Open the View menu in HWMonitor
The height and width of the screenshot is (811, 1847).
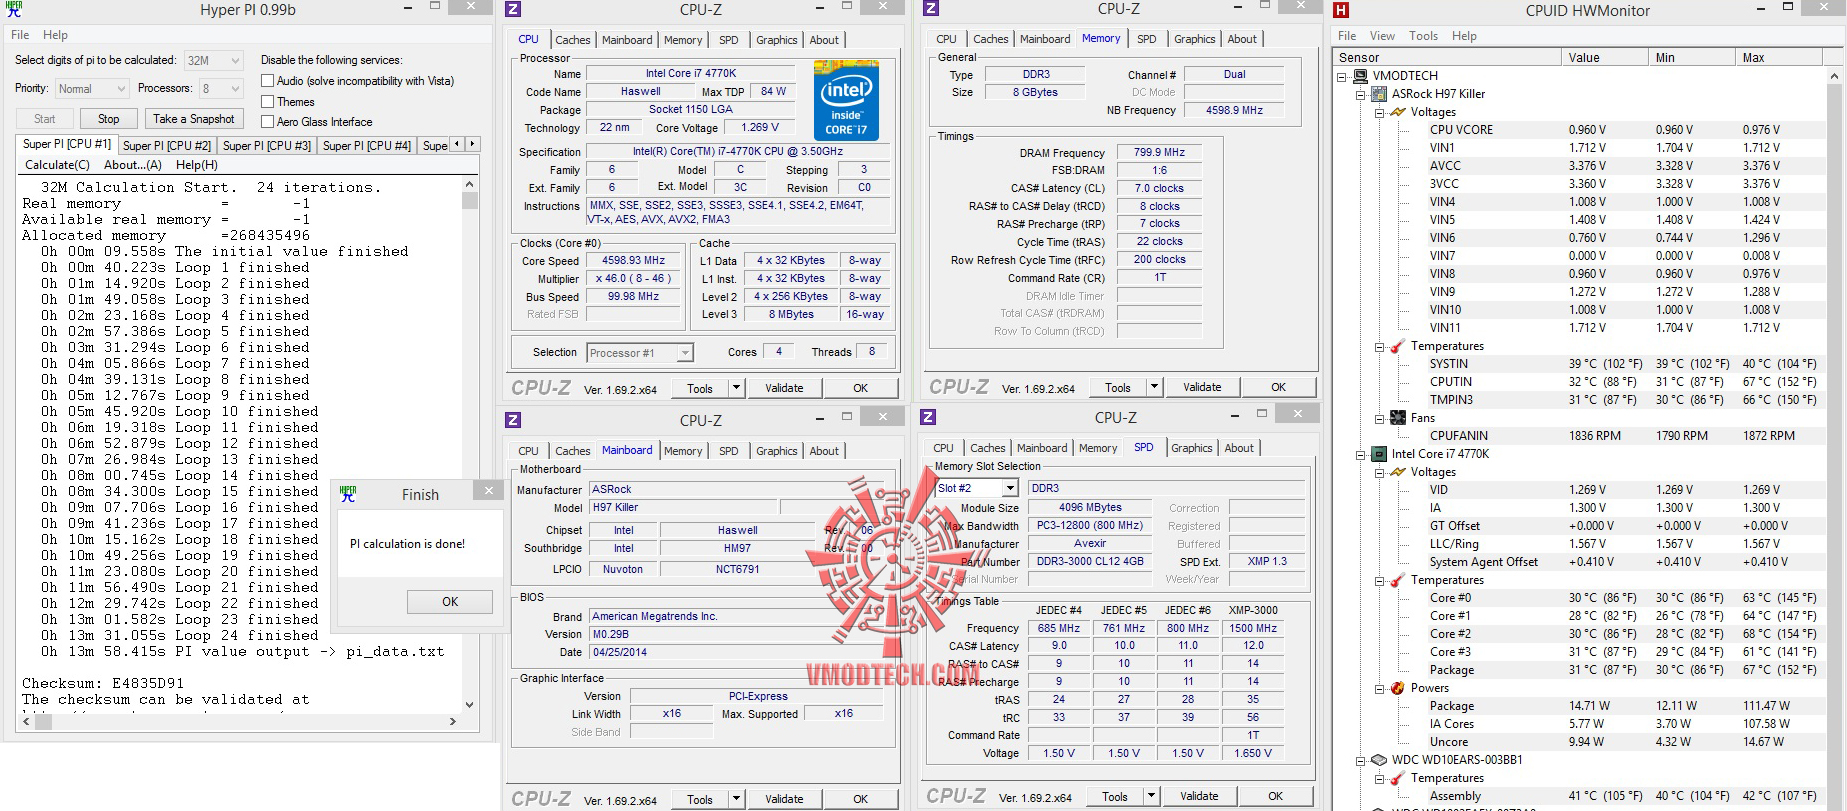point(1382,36)
